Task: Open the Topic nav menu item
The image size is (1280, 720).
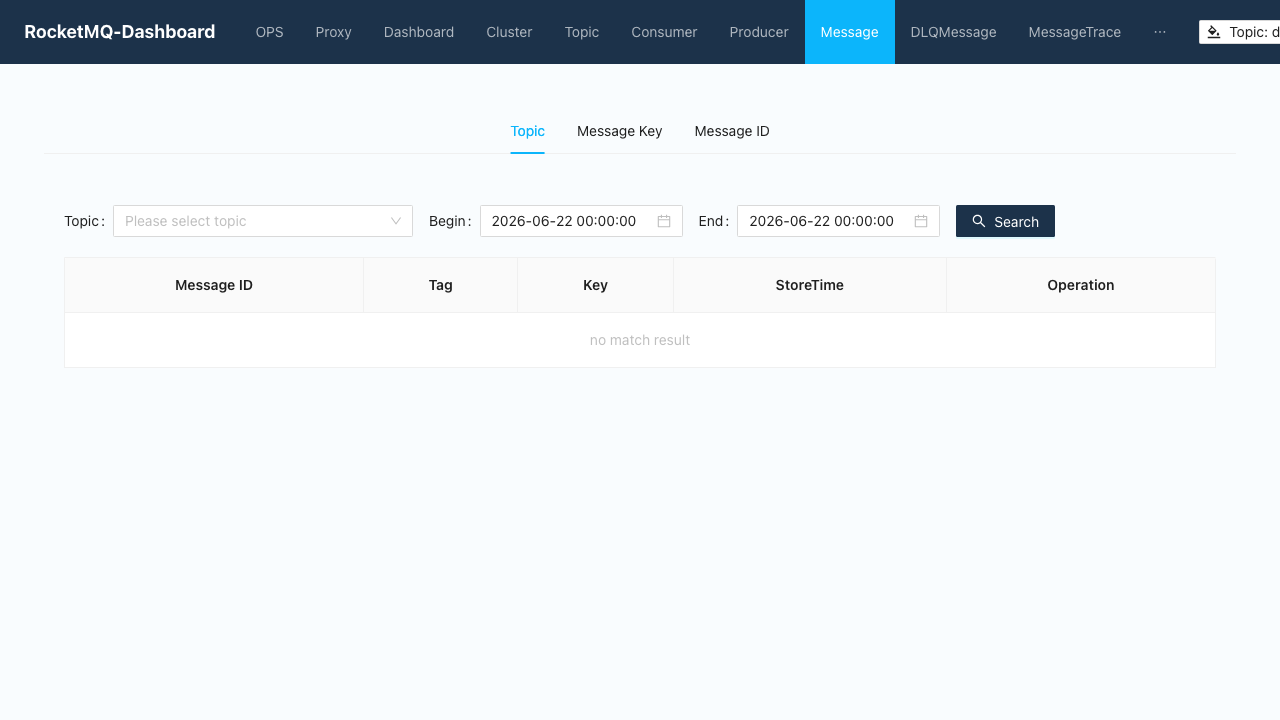Action: pyautogui.click(x=582, y=32)
